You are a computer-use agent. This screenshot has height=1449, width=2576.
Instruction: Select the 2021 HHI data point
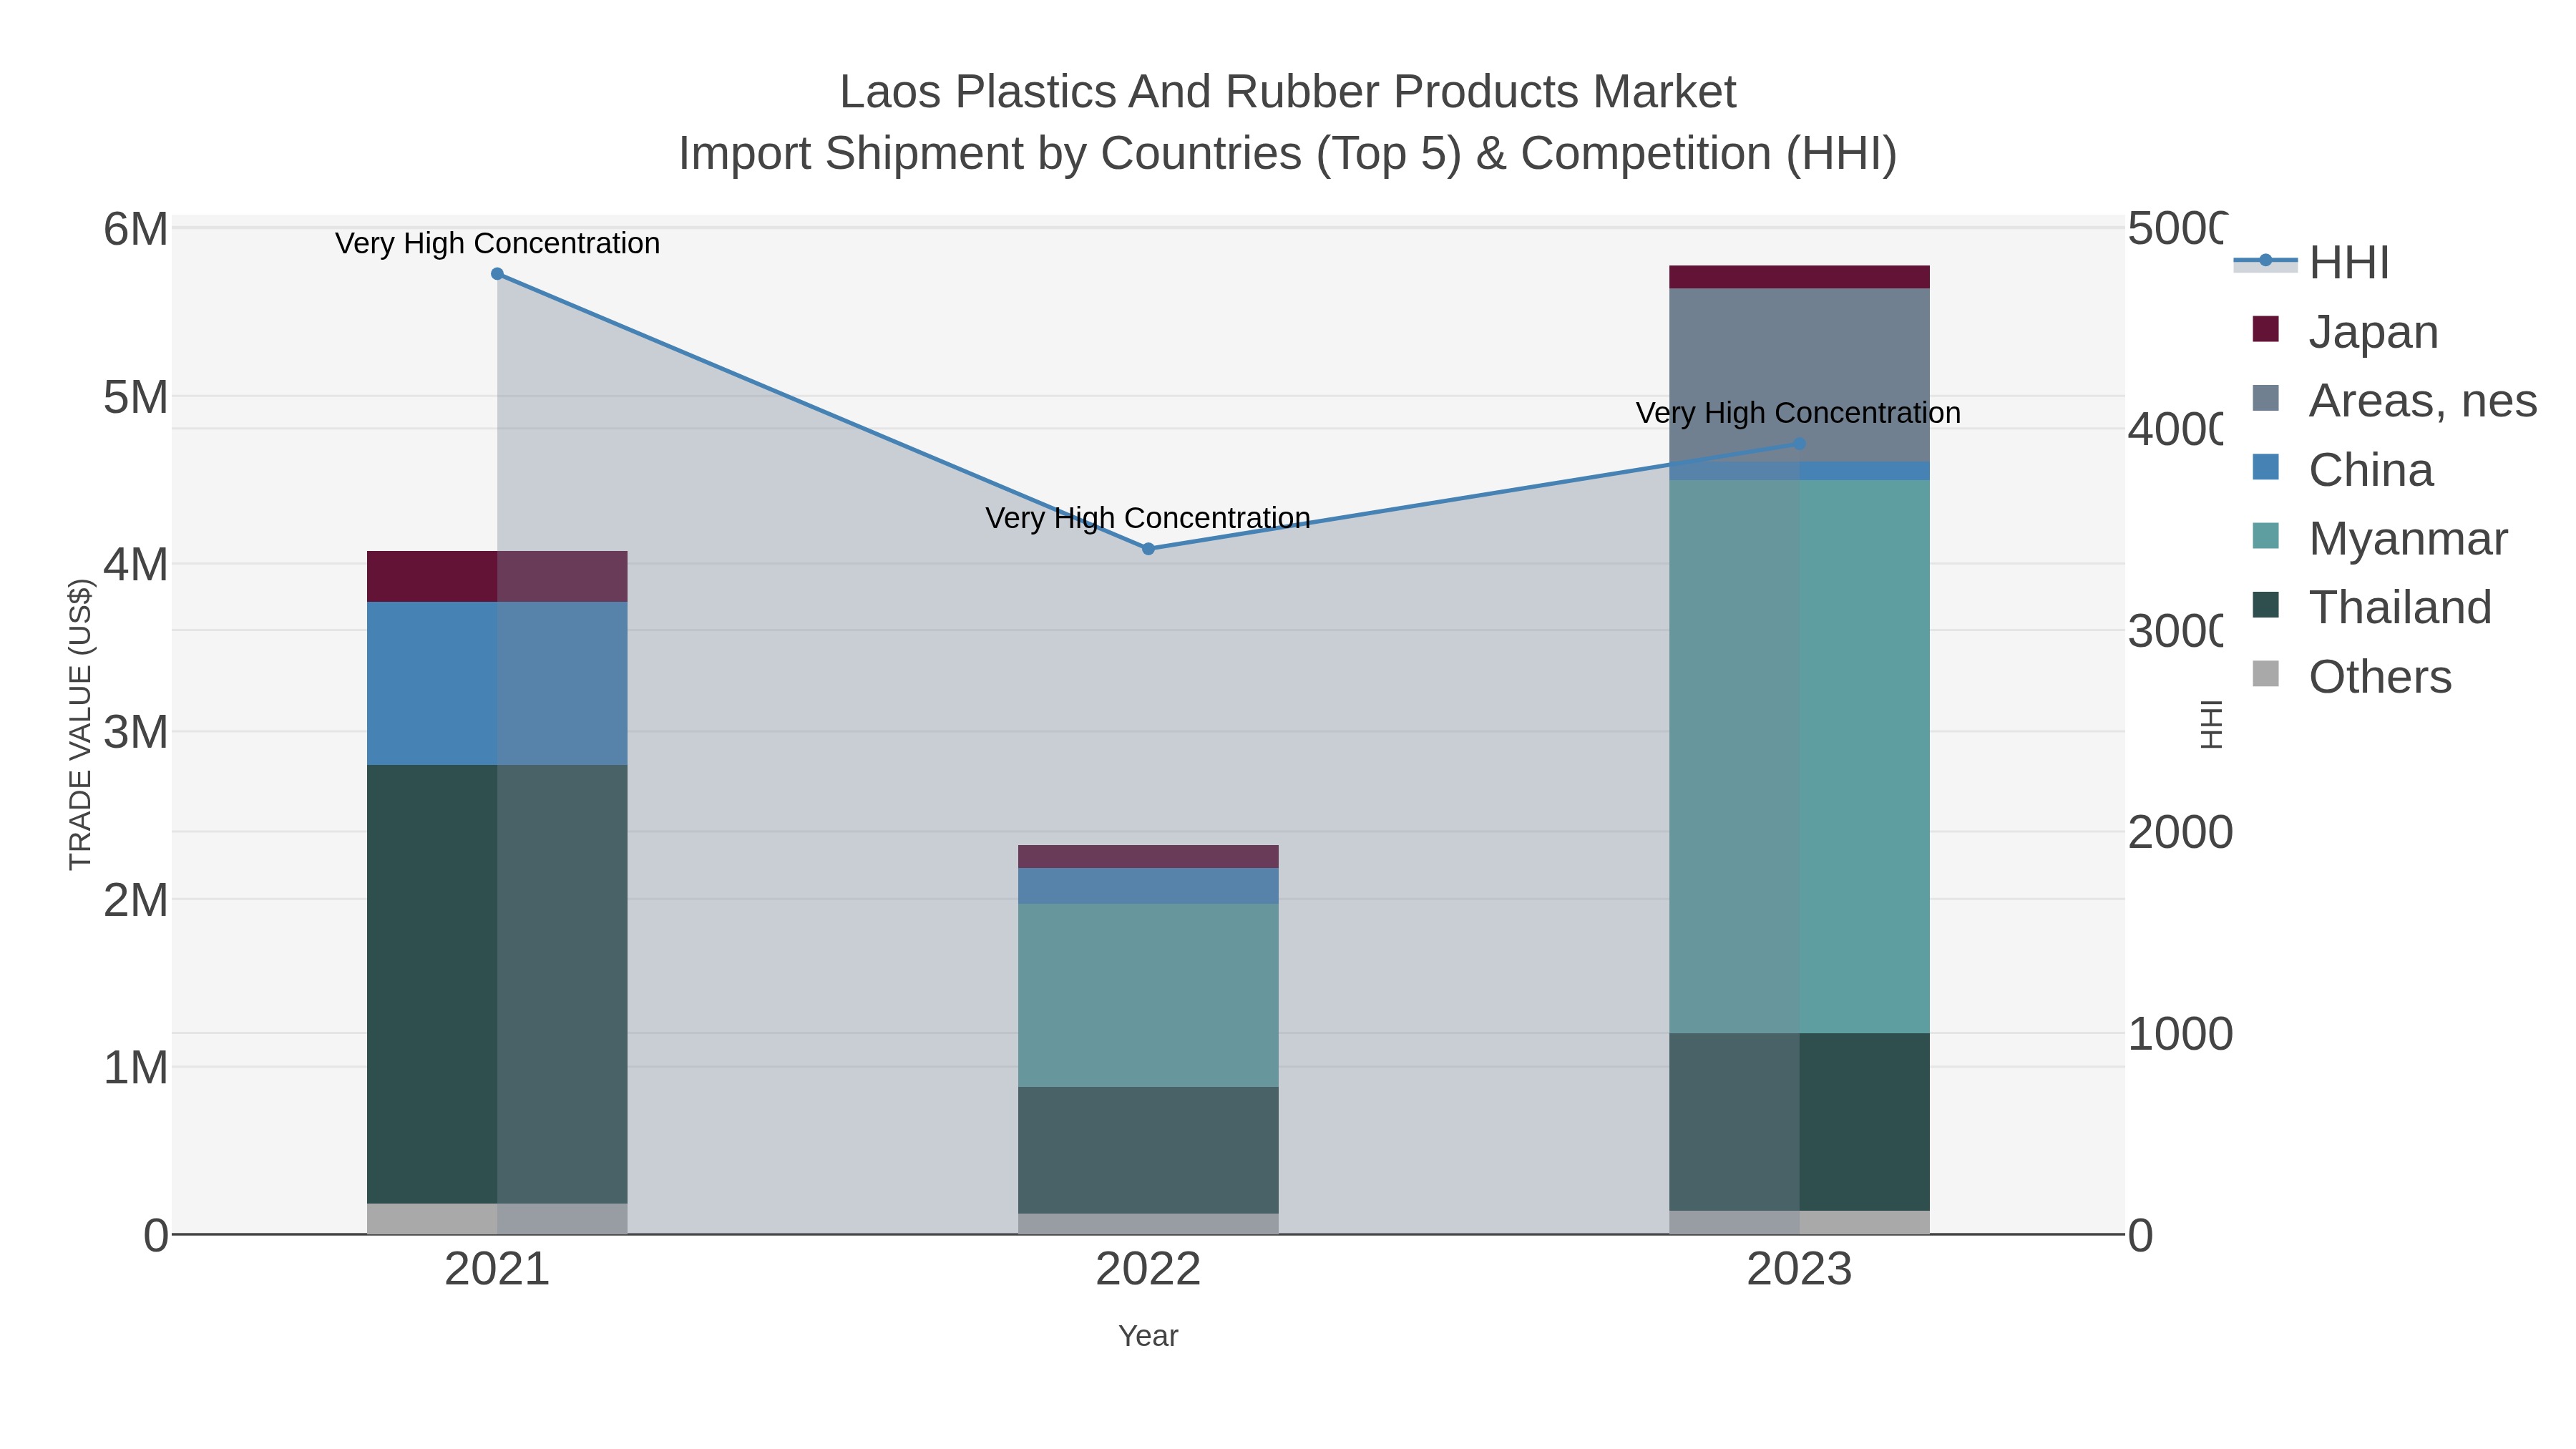point(497,274)
